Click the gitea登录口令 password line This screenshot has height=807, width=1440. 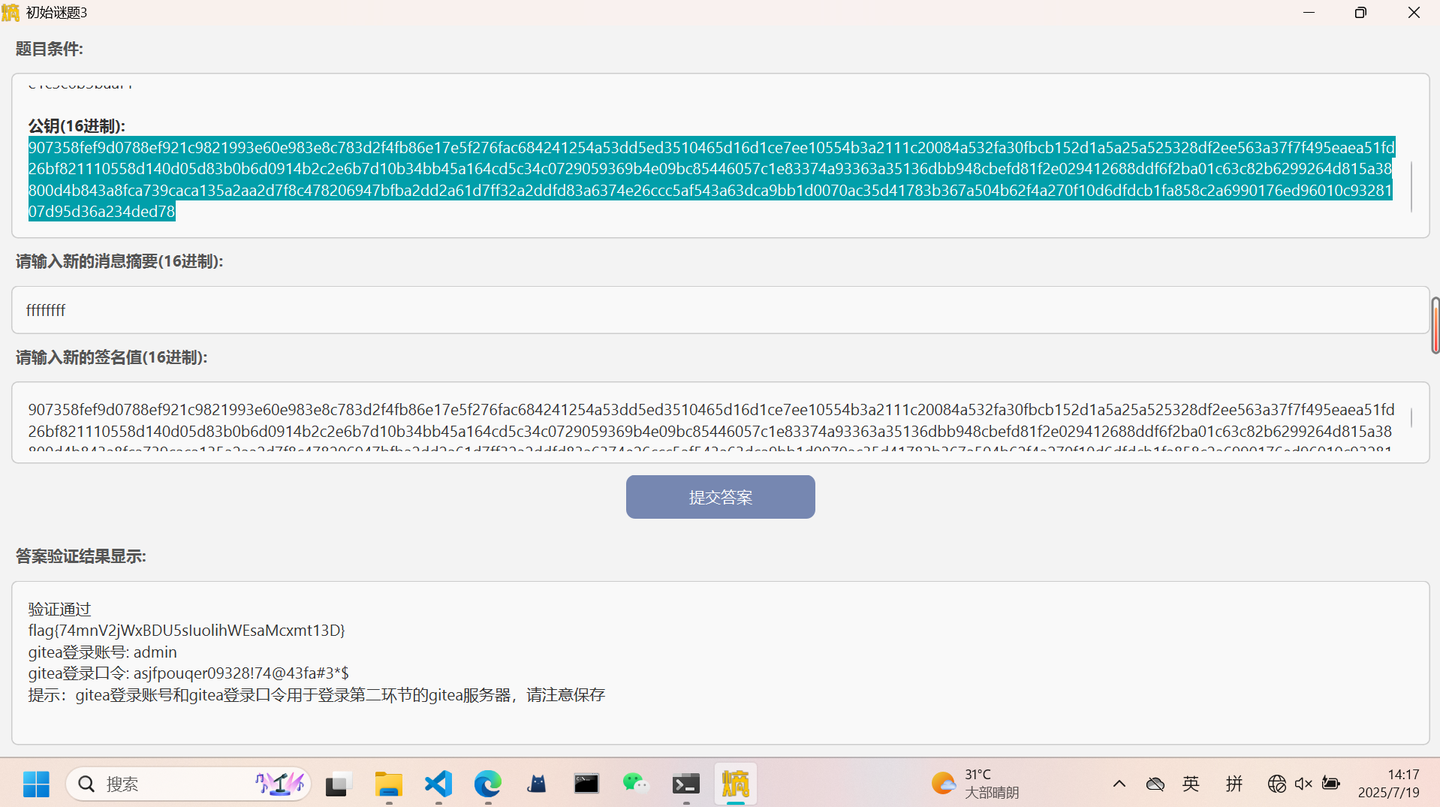pos(188,673)
